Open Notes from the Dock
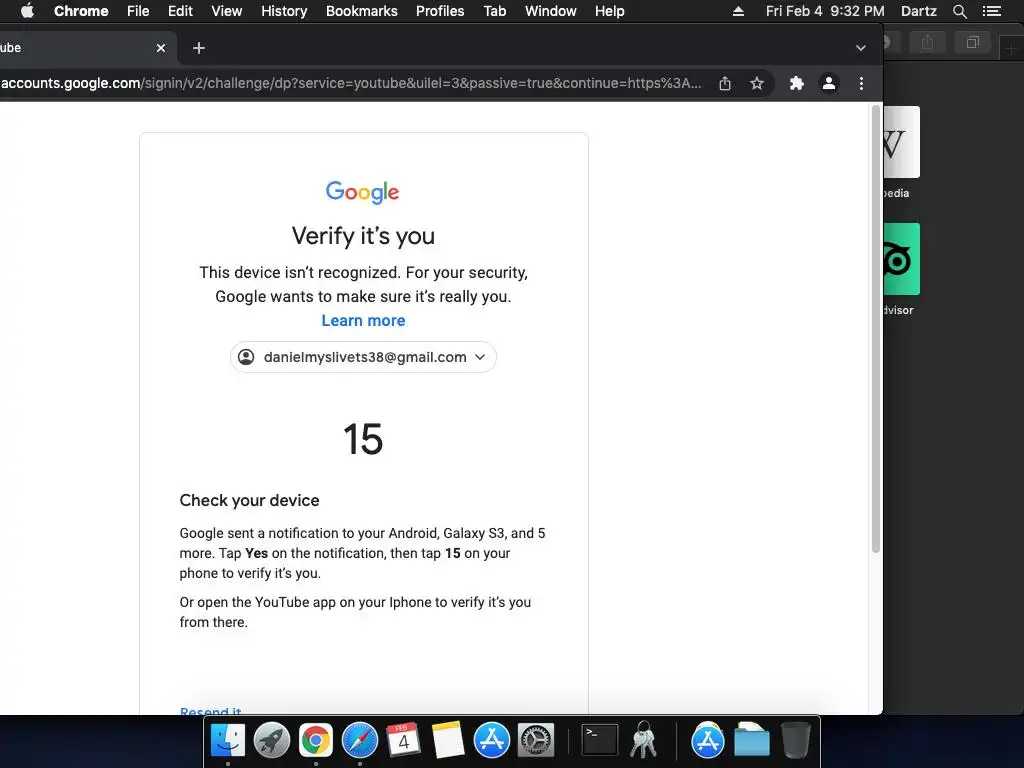Viewport: 1024px width, 768px height. (448, 741)
